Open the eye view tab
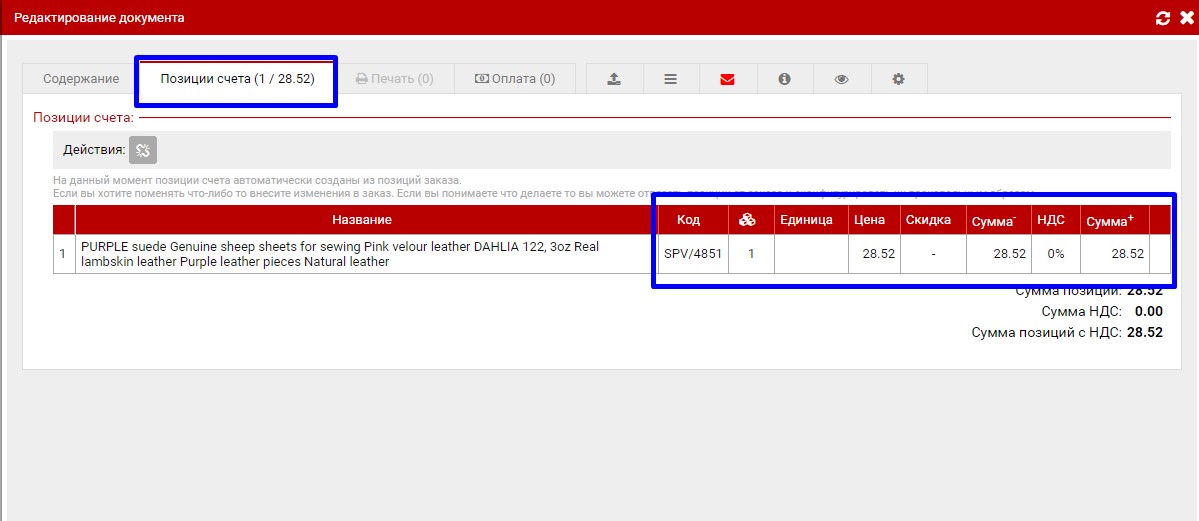Viewport: 1199px width, 521px height. [841, 79]
